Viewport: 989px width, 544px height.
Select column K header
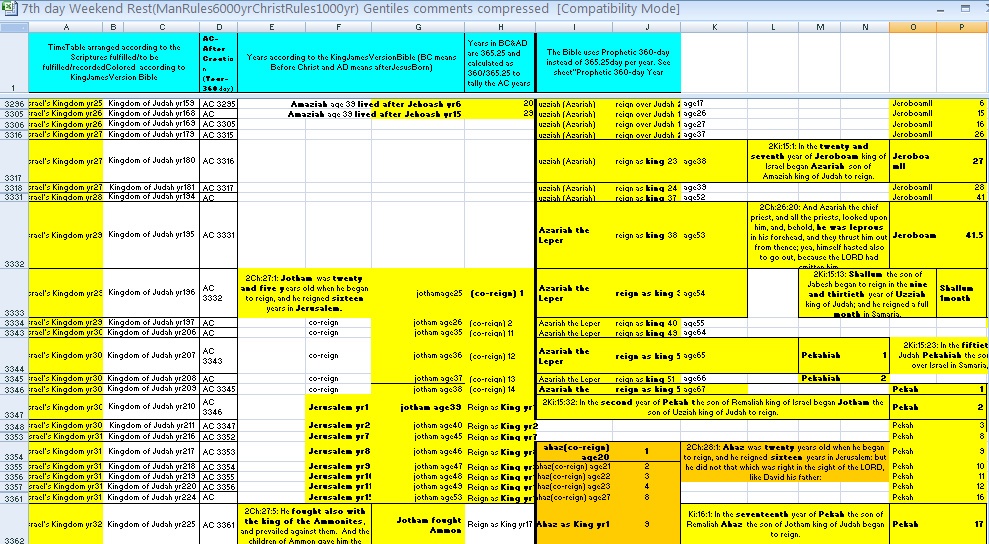click(x=714, y=27)
